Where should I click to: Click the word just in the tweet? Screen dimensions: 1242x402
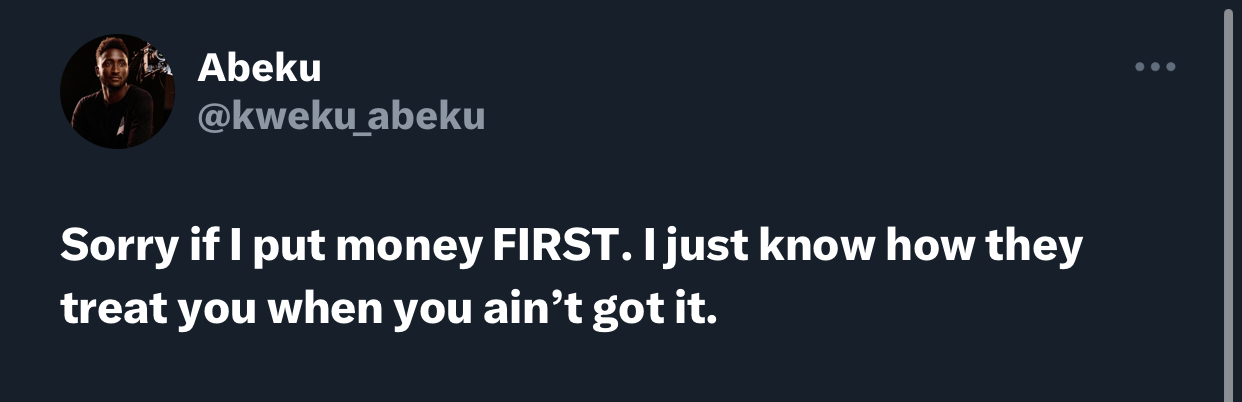[x=700, y=248]
